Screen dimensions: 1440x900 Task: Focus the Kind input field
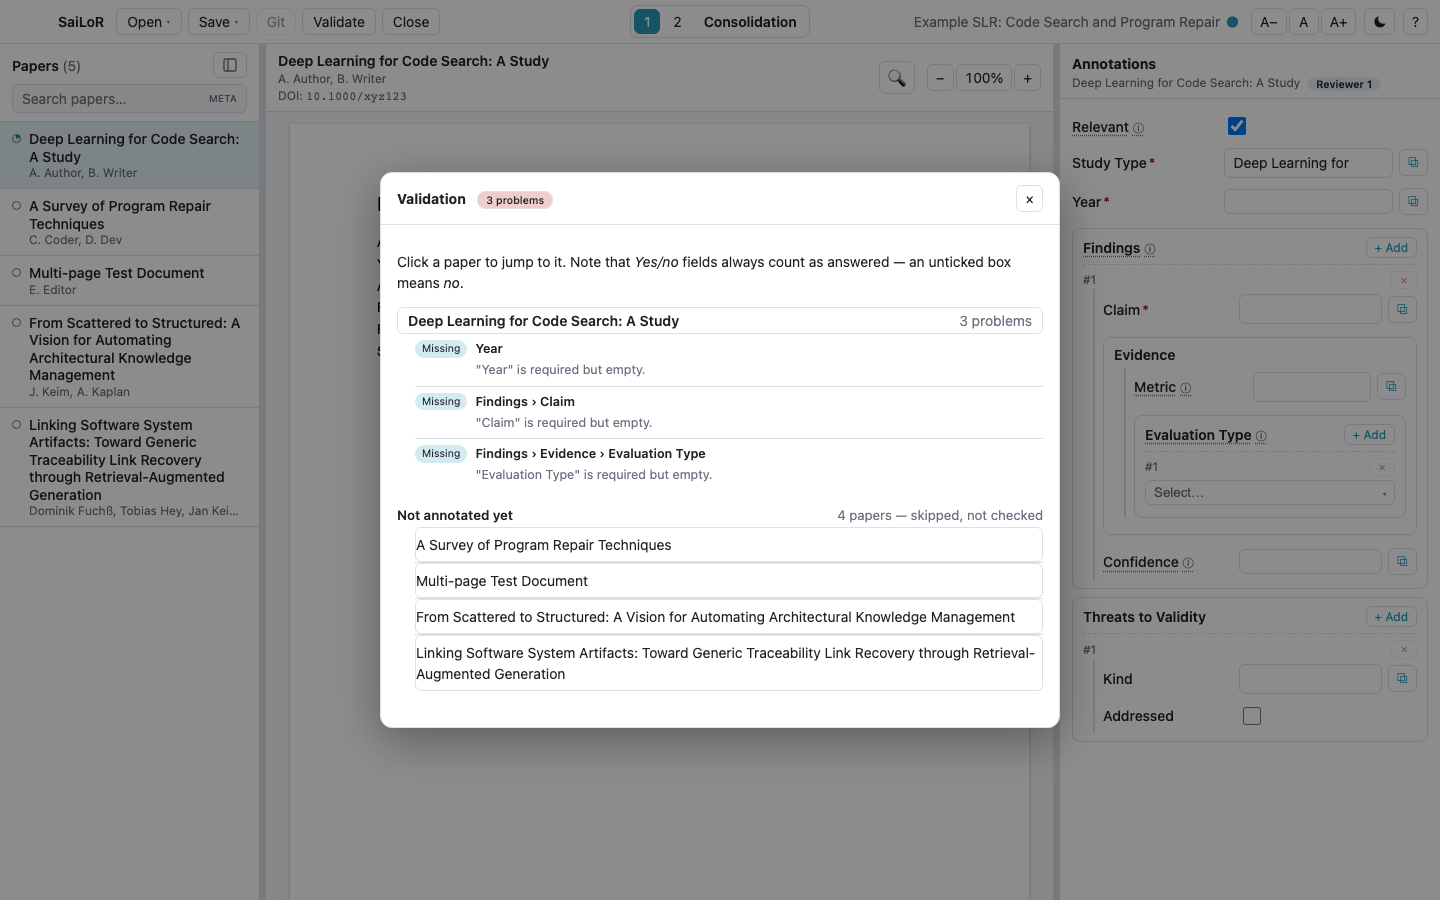point(1310,679)
